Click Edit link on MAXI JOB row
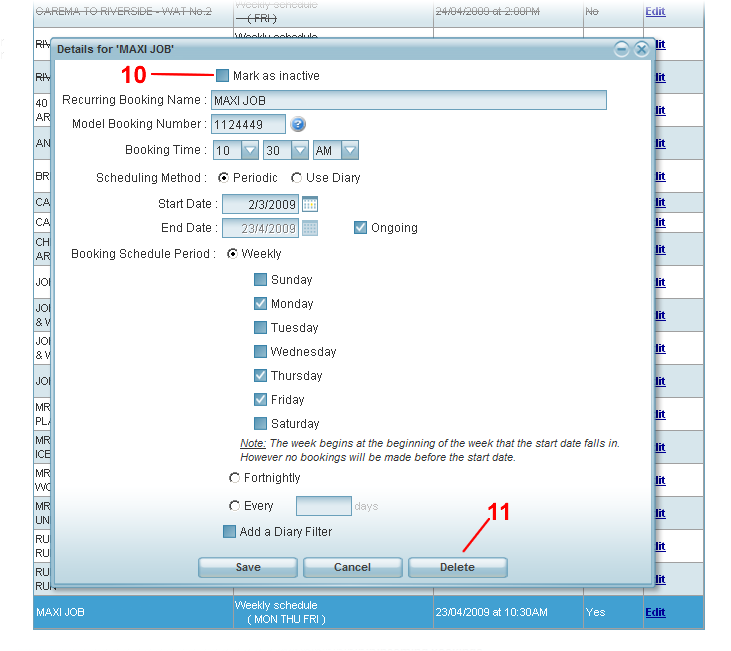The width and height of the screenshot is (731, 651). [x=655, y=612]
